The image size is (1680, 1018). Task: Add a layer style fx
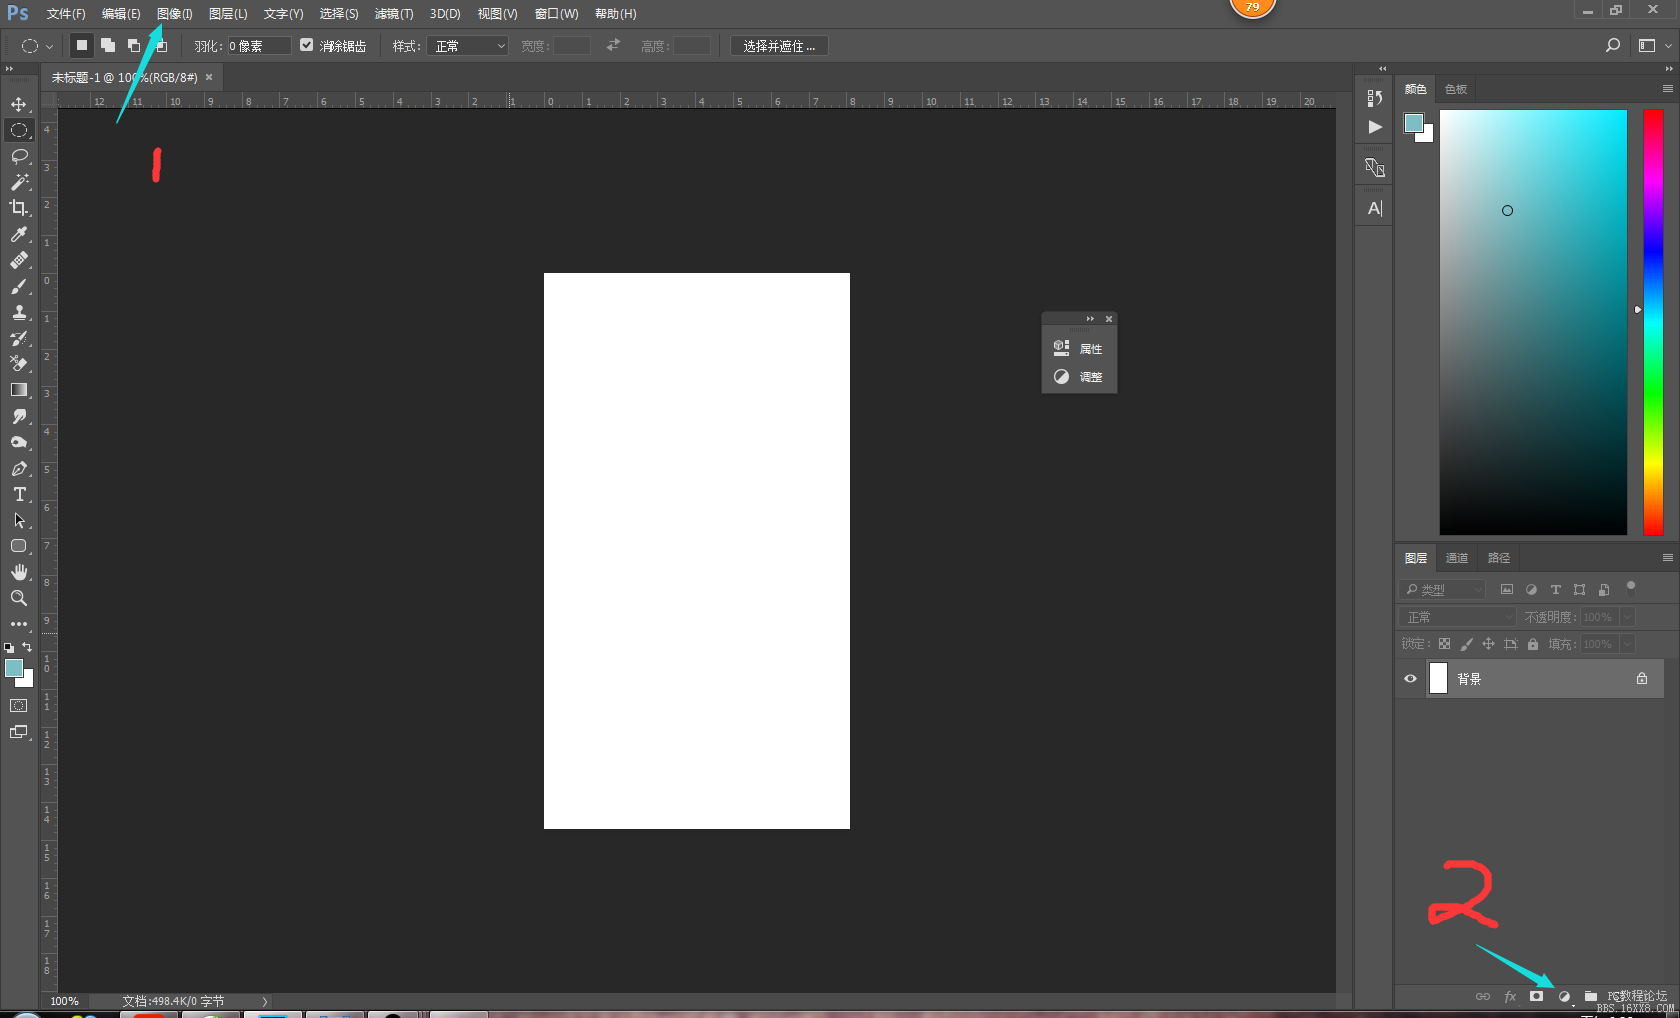tap(1510, 997)
